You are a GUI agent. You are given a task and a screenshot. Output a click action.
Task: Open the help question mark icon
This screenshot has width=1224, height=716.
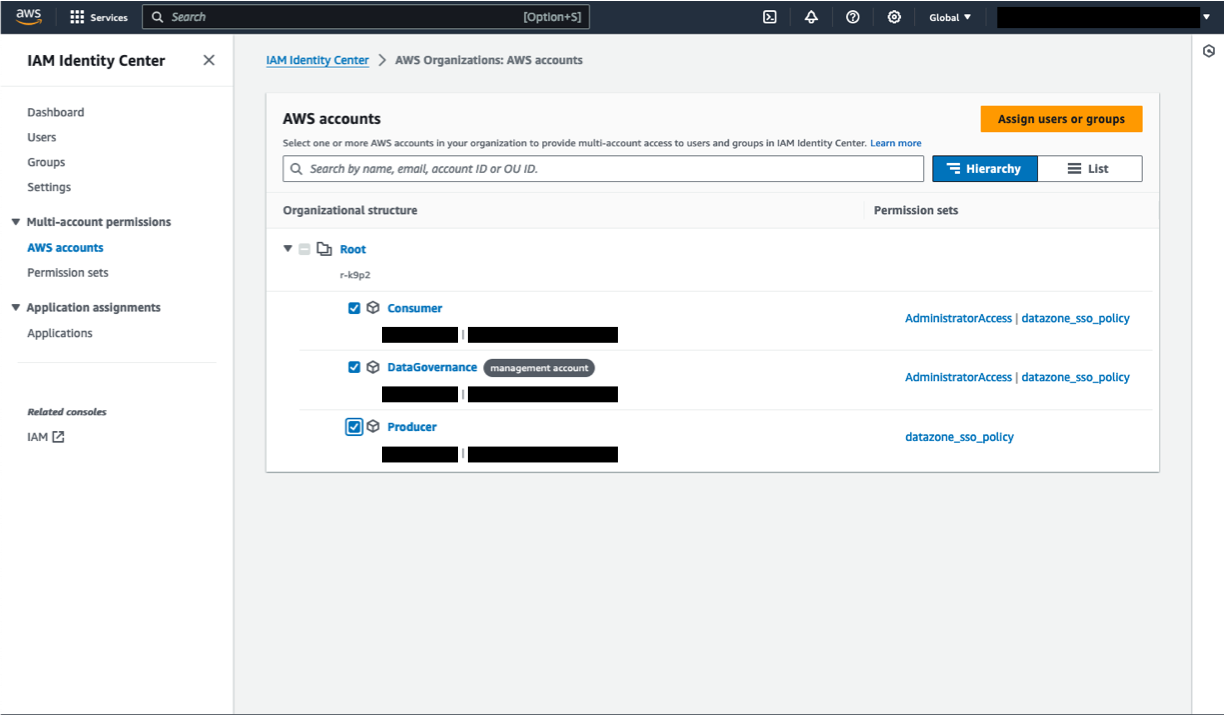(853, 17)
